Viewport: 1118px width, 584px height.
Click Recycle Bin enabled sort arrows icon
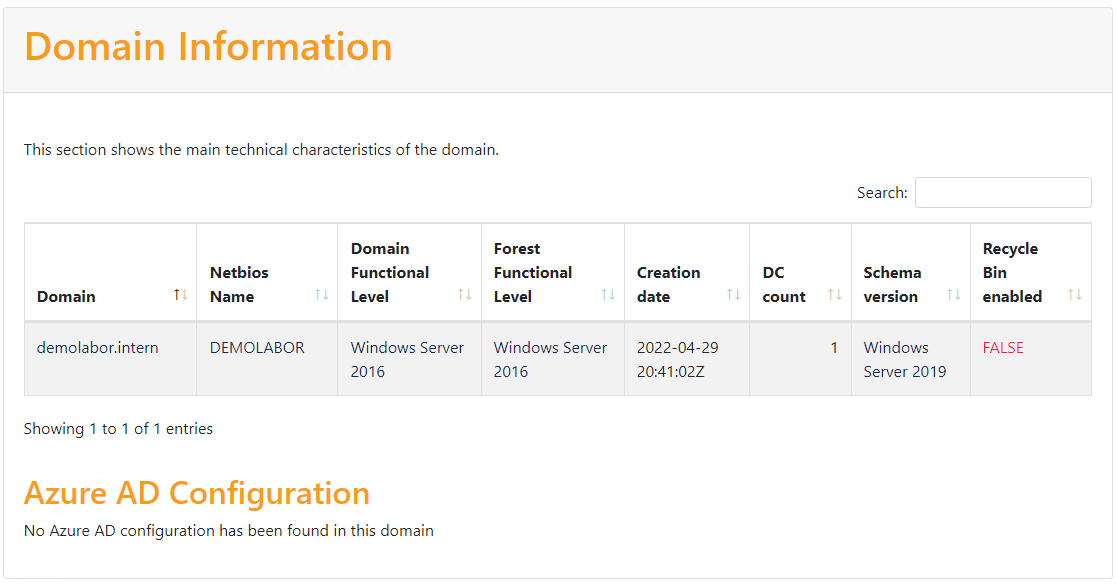(1075, 294)
